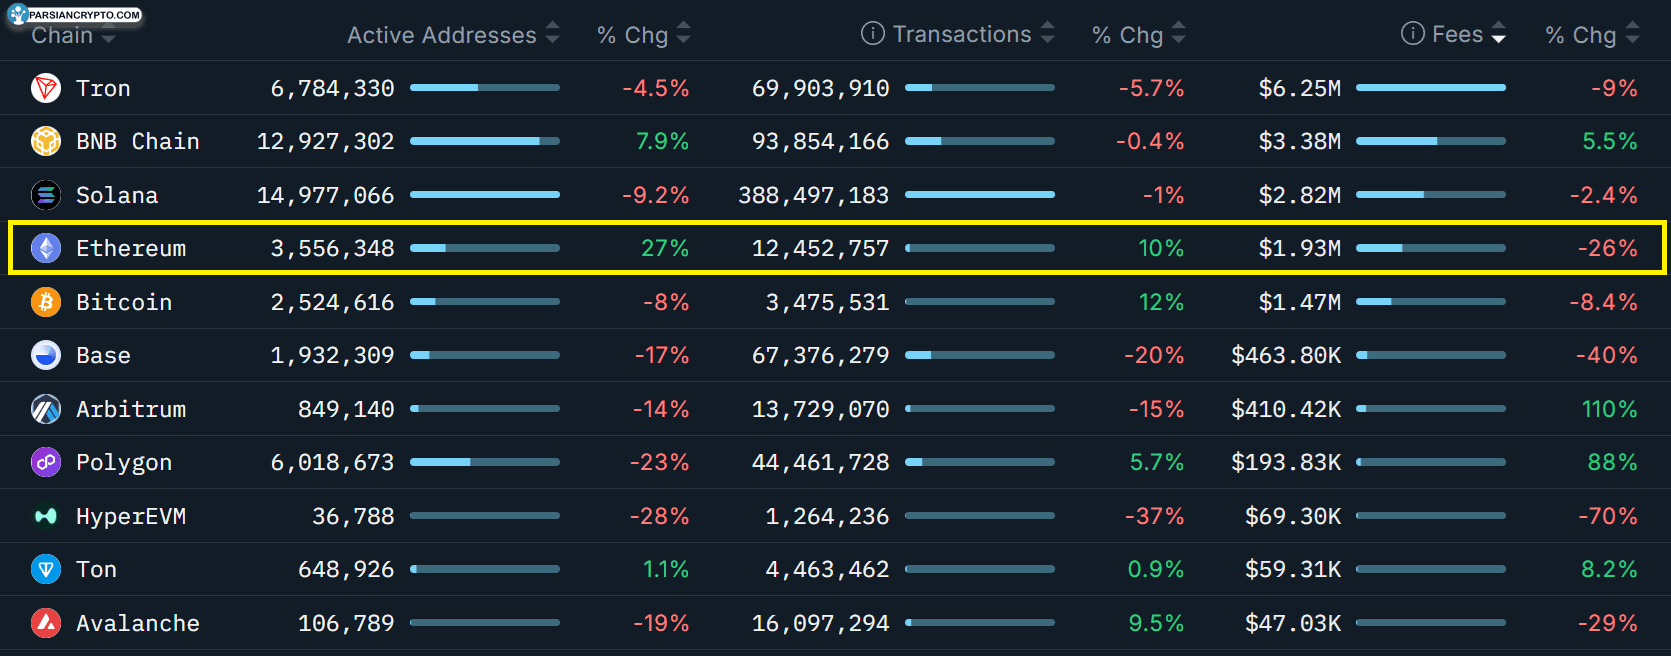Viewport: 1671px width, 656px height.
Task: Click Tron active addresses progress bar
Action: (x=485, y=88)
